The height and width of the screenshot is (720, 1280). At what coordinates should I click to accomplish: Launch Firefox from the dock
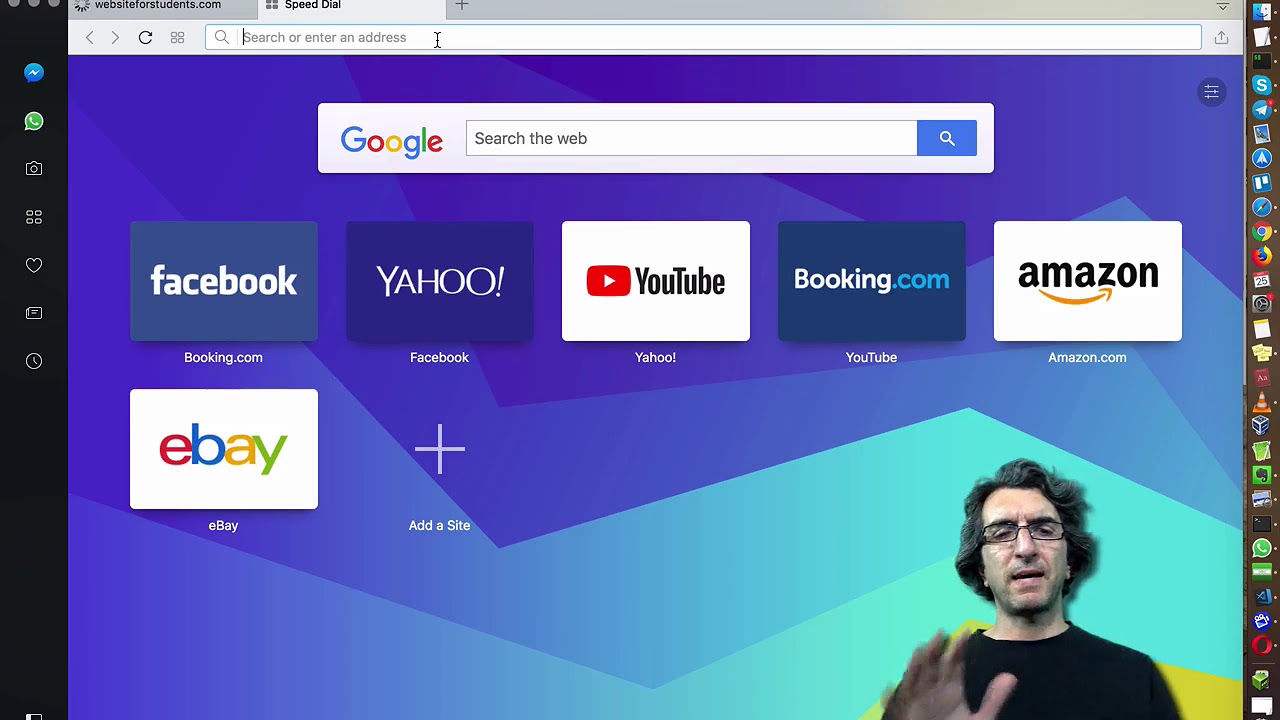(x=1262, y=256)
